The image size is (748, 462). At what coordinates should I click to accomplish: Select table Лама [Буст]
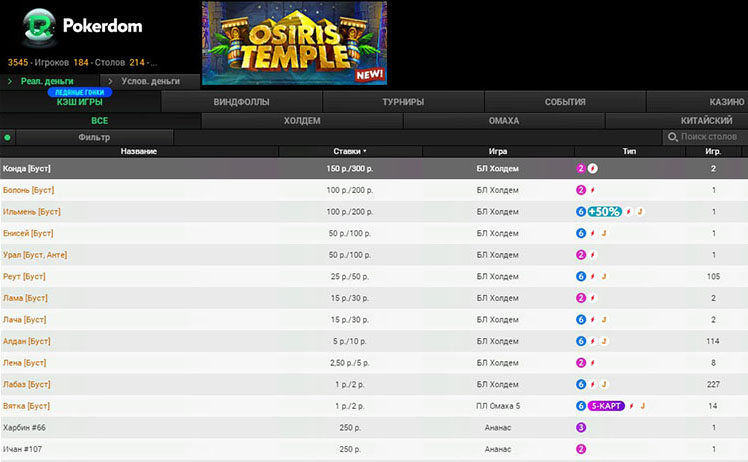374,298
